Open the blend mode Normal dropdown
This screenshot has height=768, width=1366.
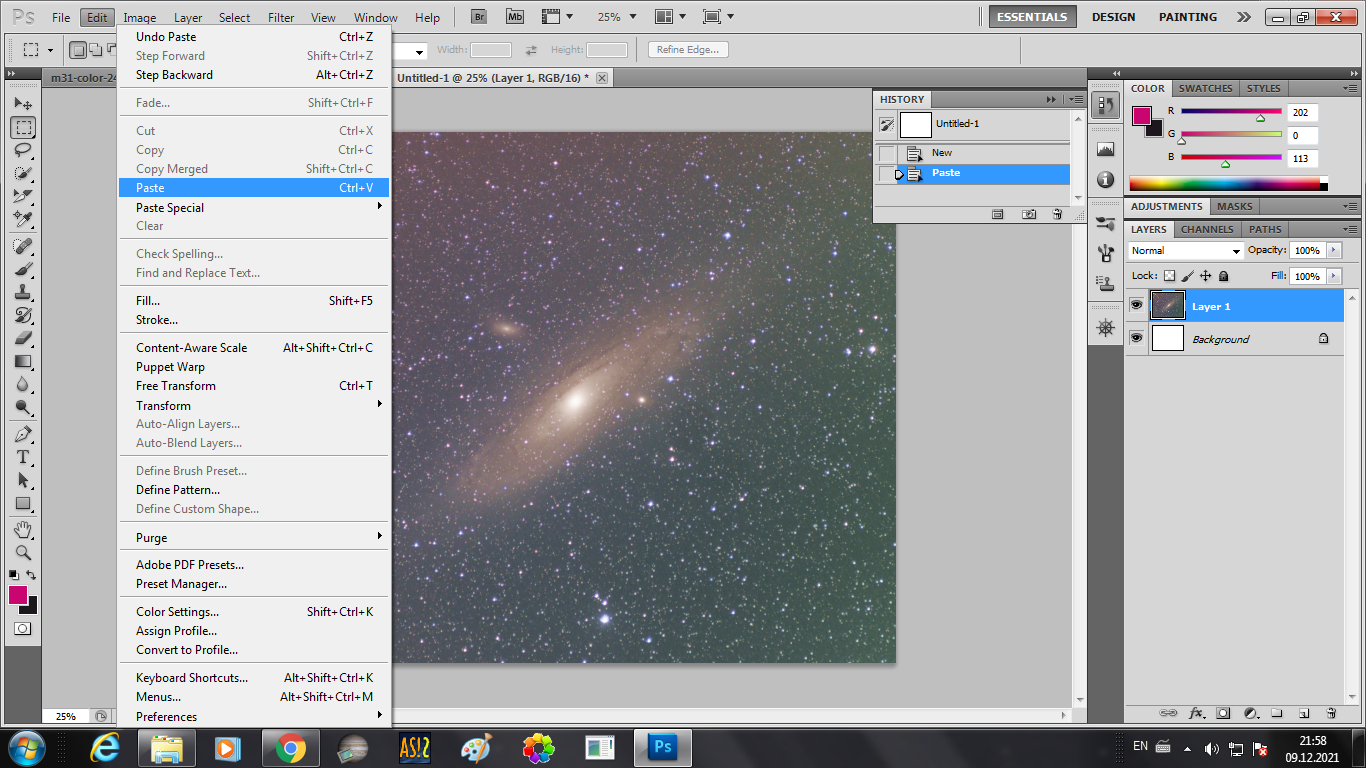(1186, 251)
